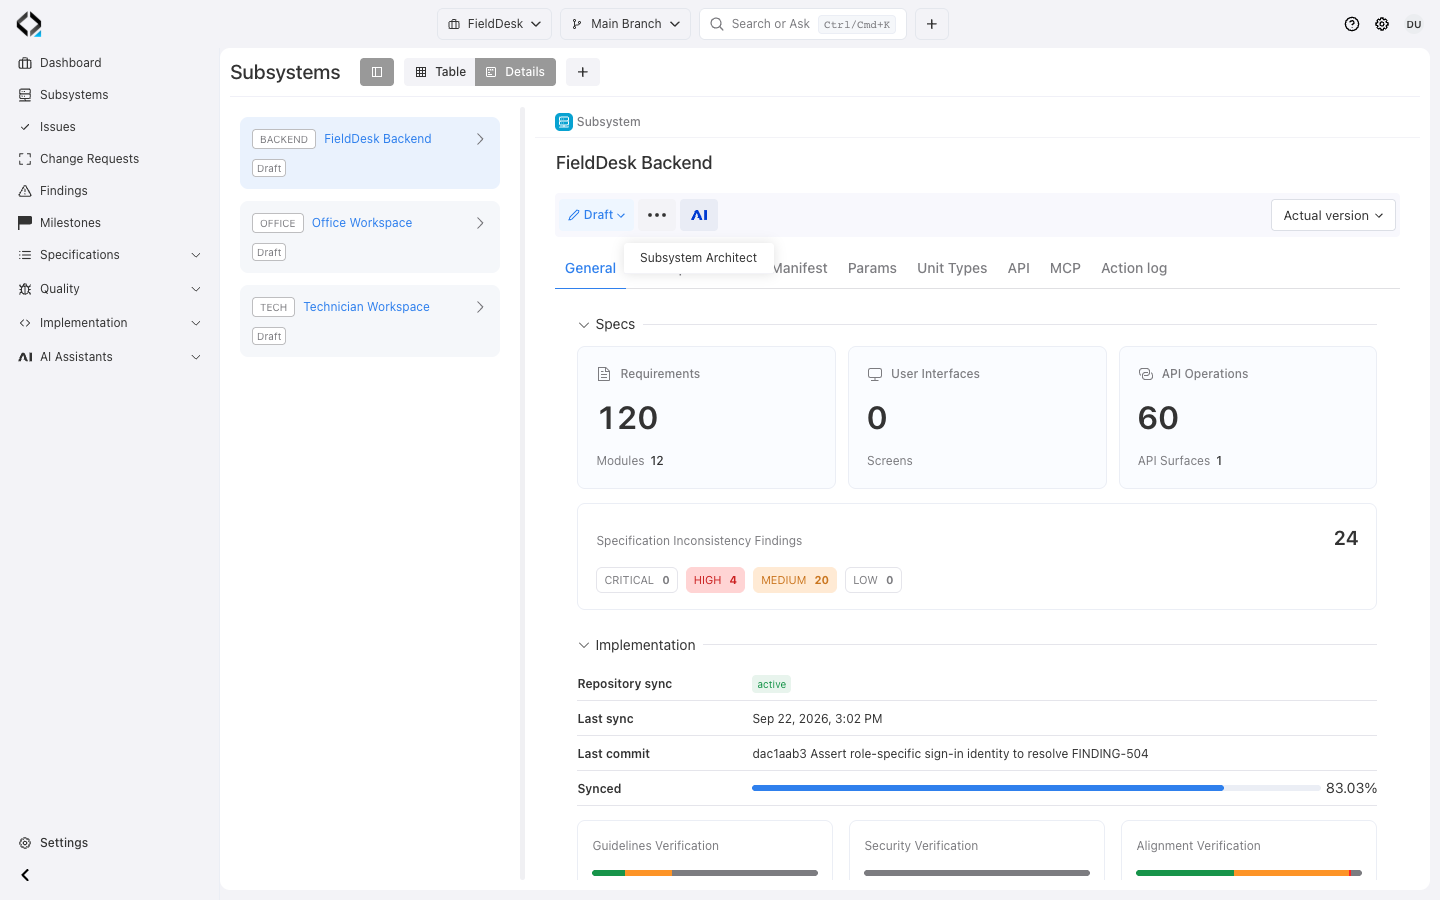
Task: Open the API Operations card
Action: pos(1248,417)
